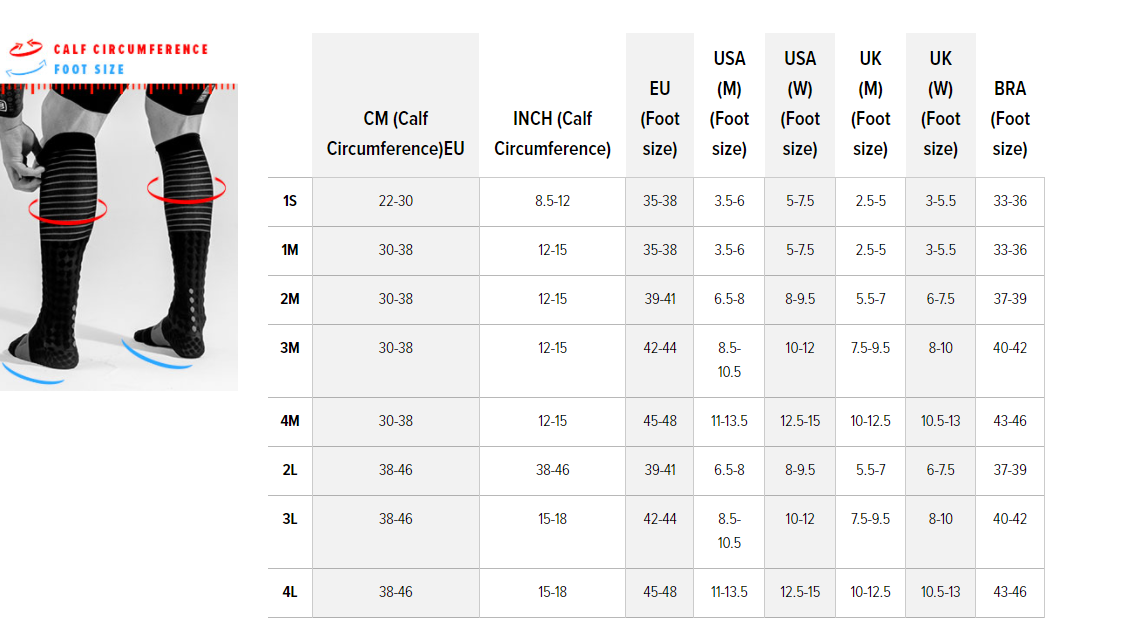Select the 4M size row label

point(290,421)
